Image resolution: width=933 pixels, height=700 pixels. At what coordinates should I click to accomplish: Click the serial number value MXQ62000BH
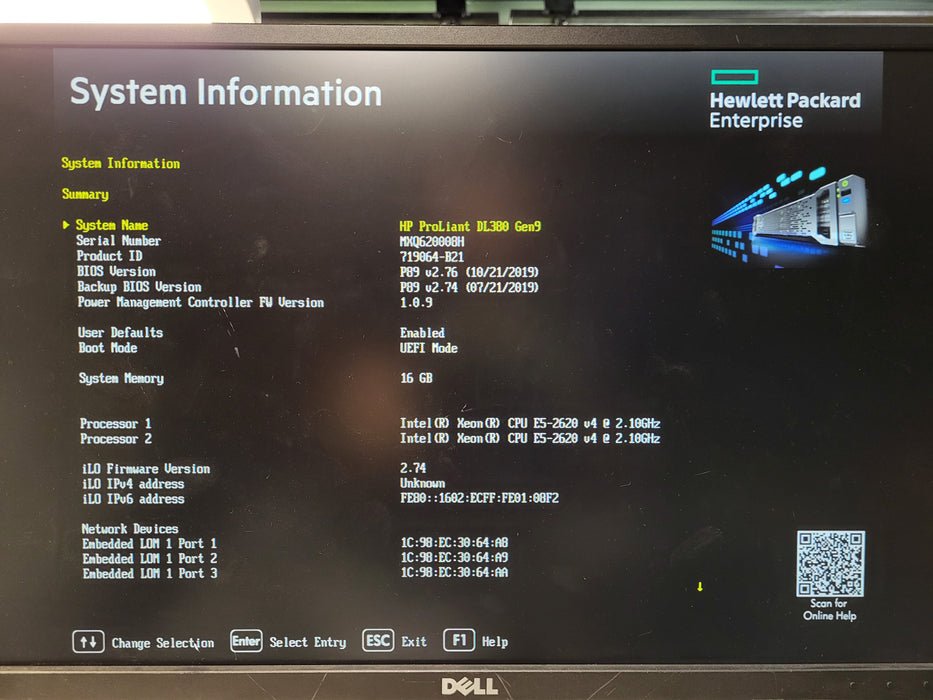[x=432, y=242]
